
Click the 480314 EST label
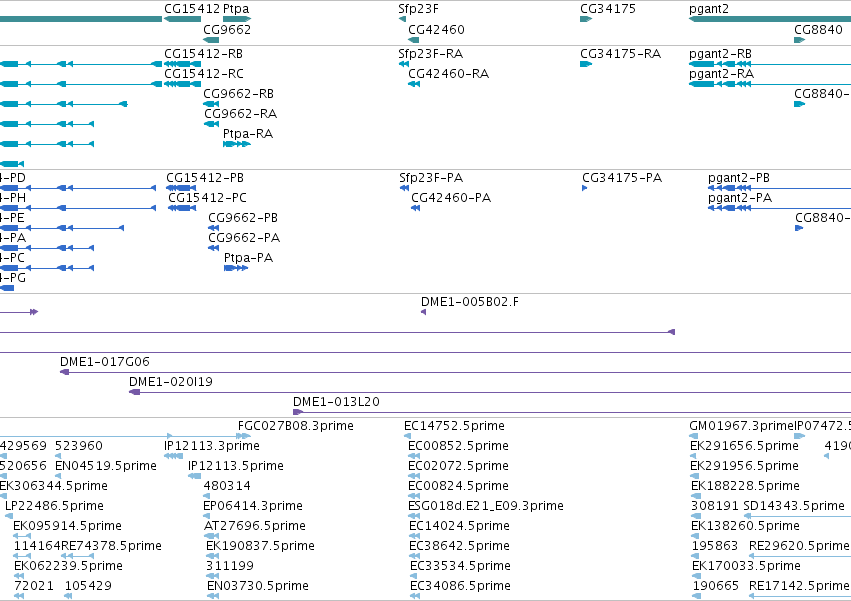click(x=227, y=486)
